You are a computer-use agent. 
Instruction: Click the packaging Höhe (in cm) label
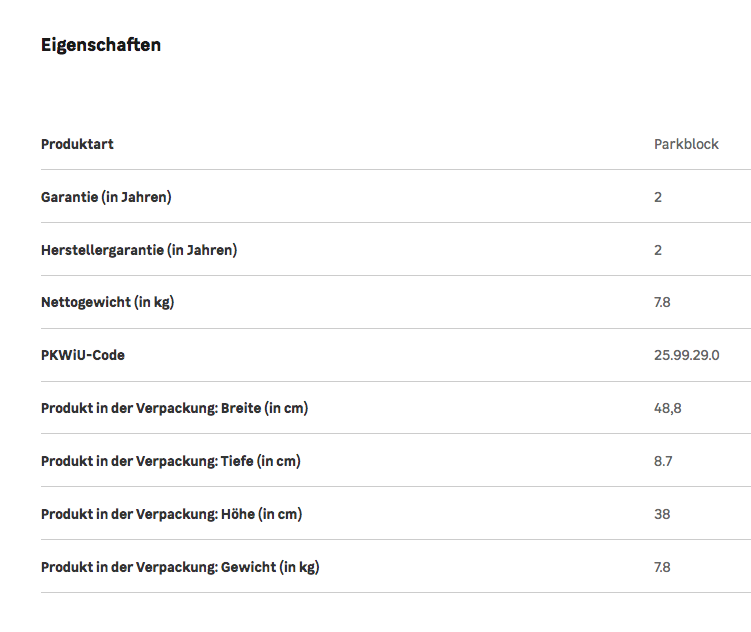[x=171, y=514]
